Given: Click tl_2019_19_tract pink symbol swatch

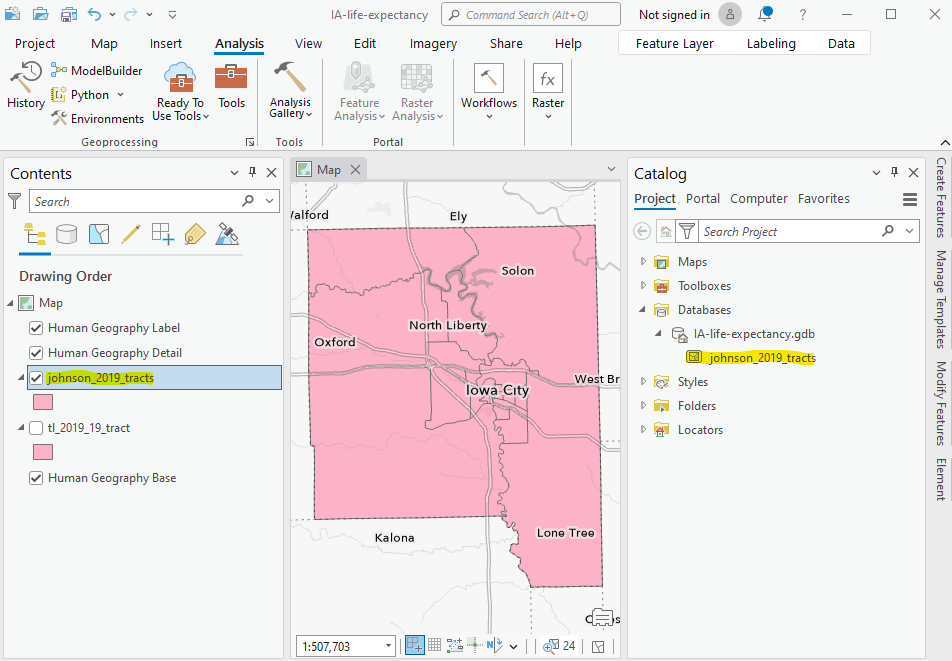Looking at the screenshot, I should [42, 452].
